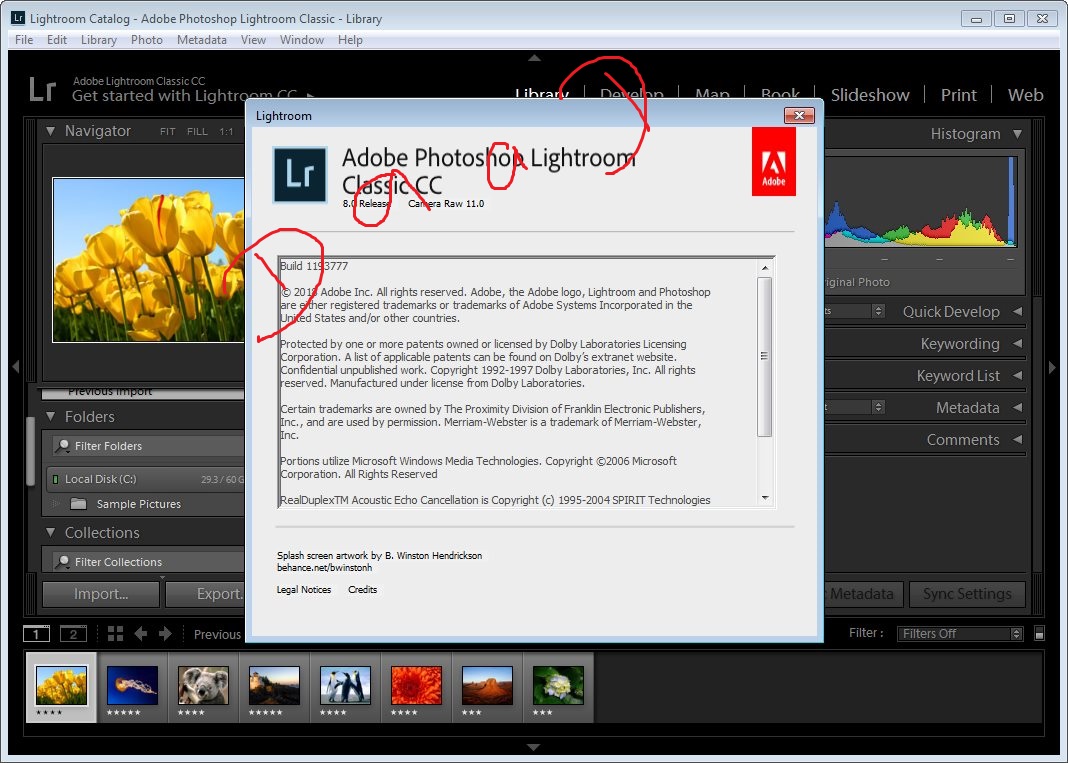Expand the Metadata panel
This screenshot has width=1068, height=763.
(x=1018, y=407)
